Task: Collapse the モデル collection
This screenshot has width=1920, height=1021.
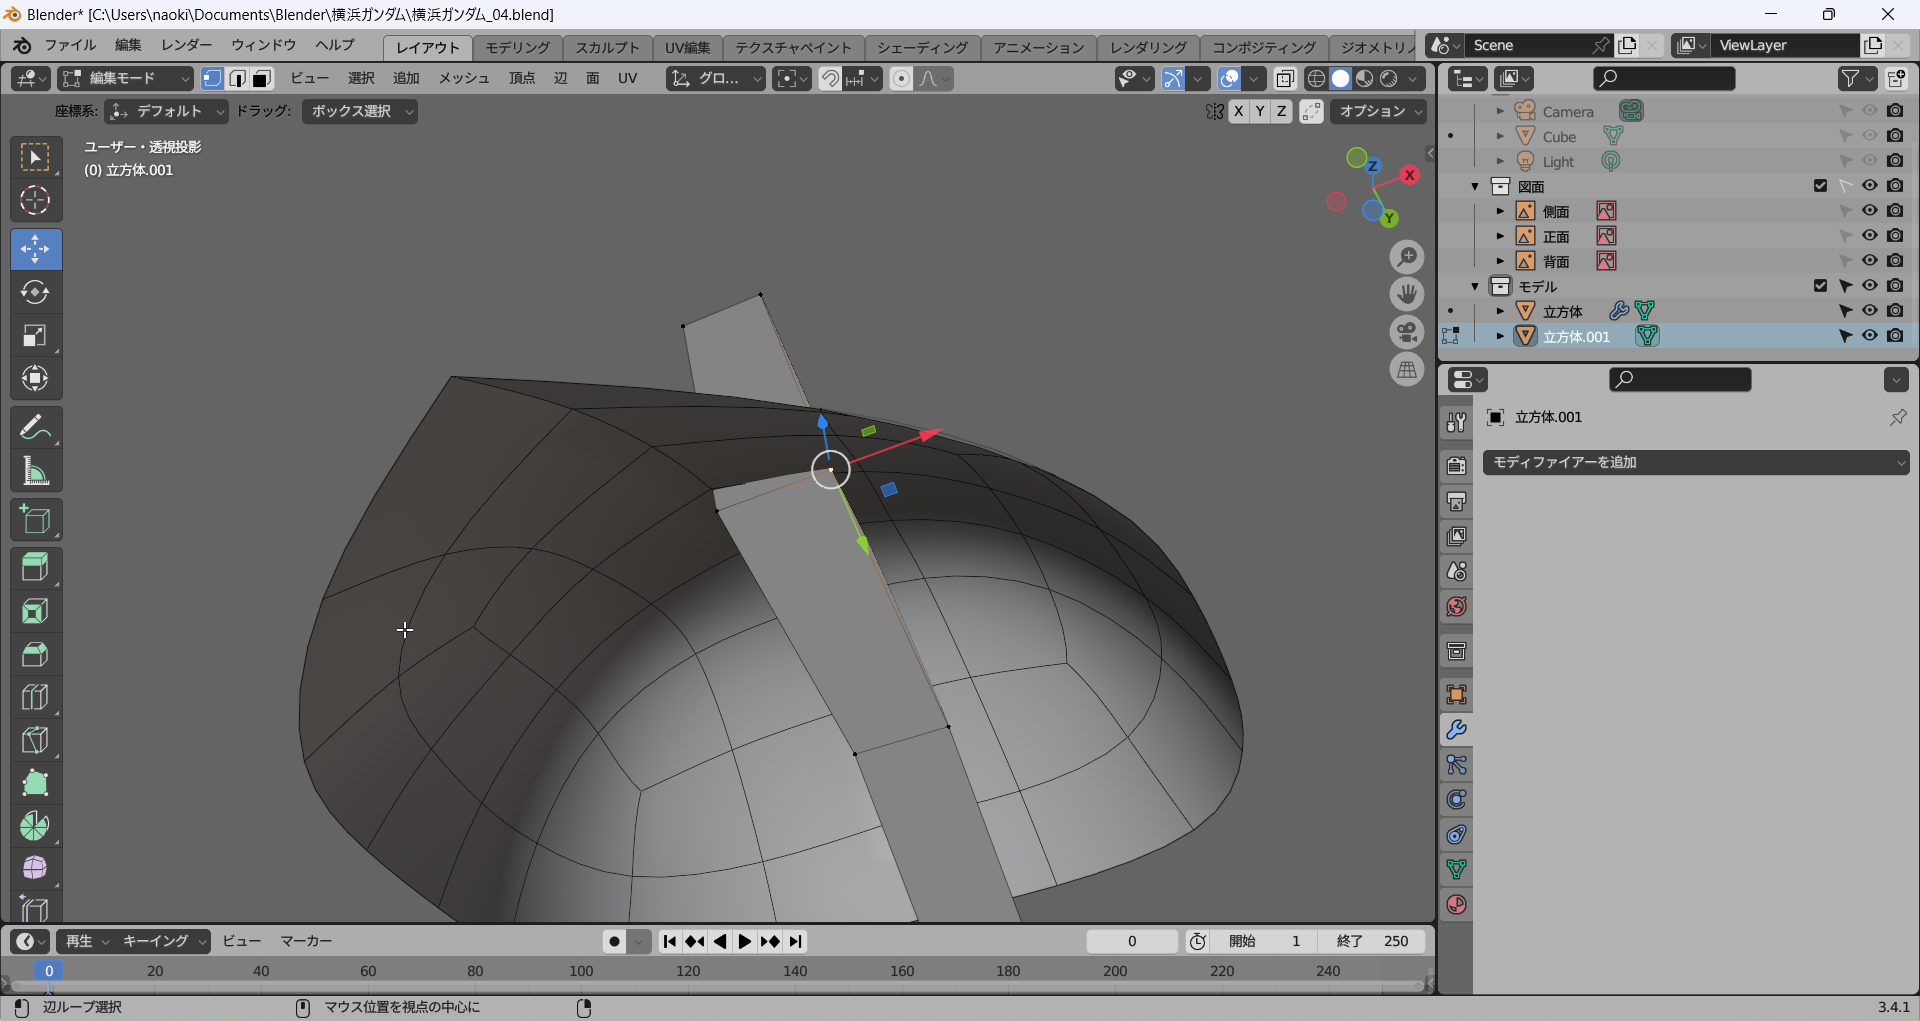Action: (x=1475, y=286)
